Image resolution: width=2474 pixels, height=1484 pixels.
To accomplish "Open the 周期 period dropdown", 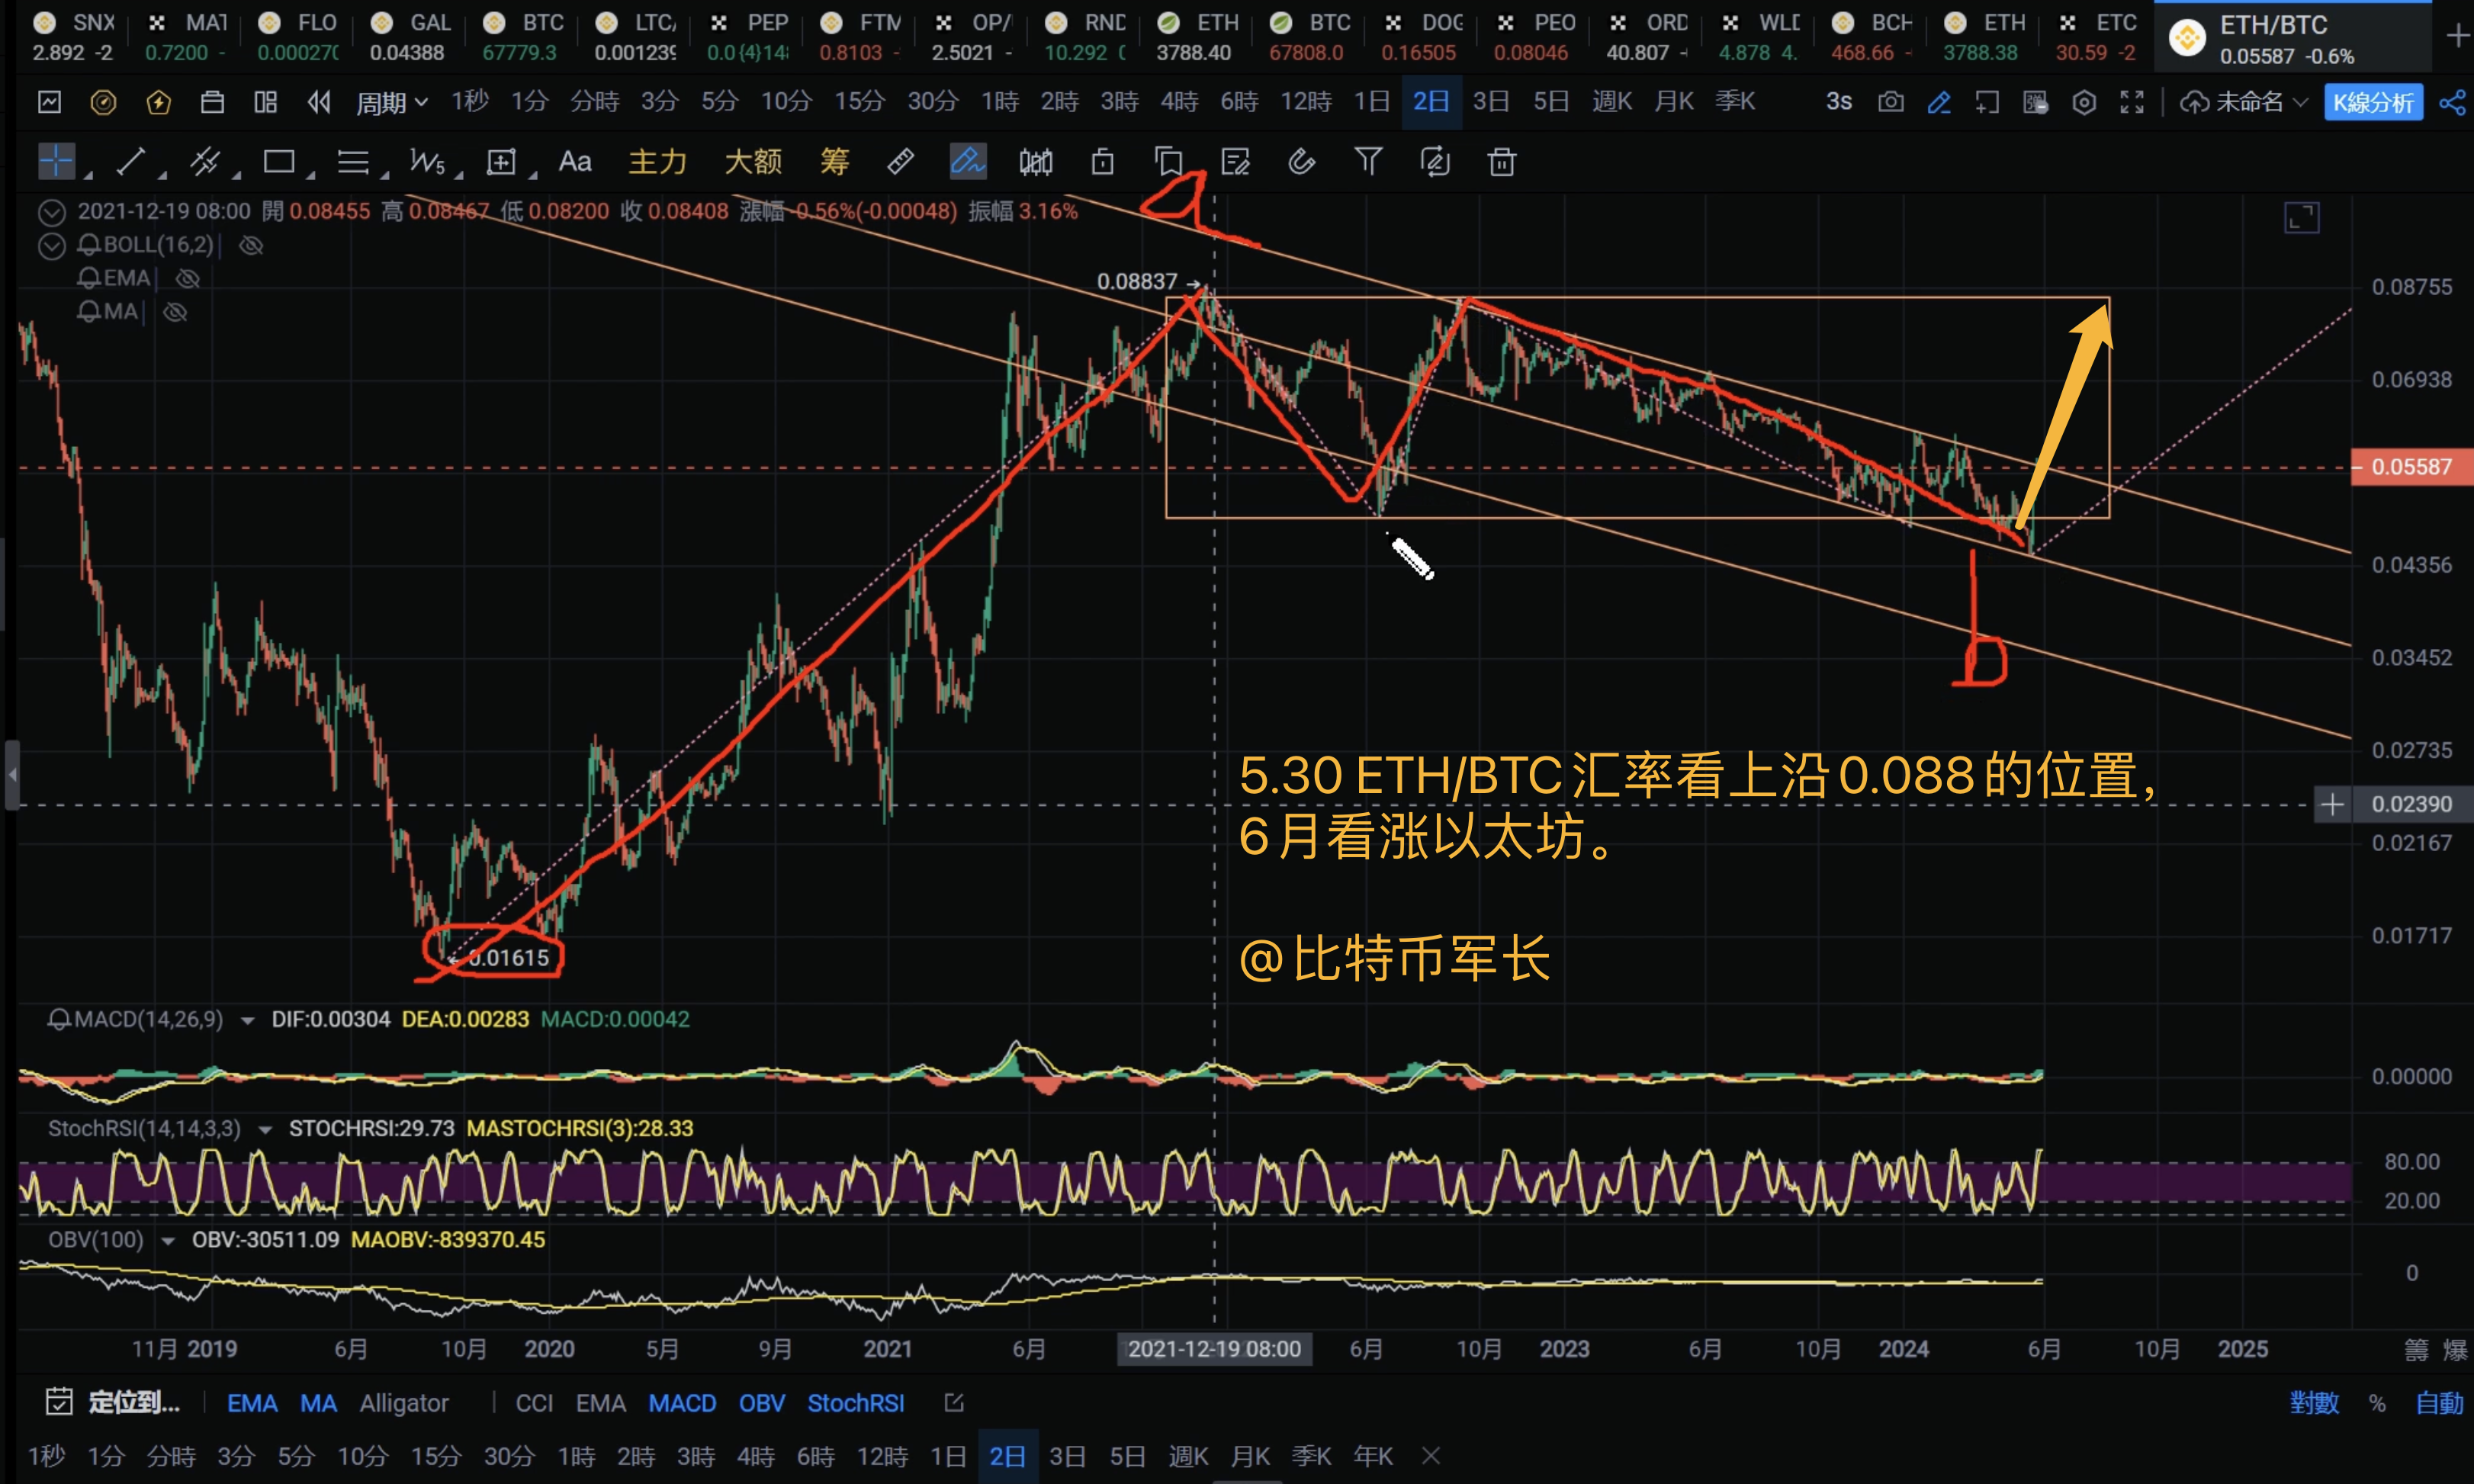I will [x=392, y=102].
